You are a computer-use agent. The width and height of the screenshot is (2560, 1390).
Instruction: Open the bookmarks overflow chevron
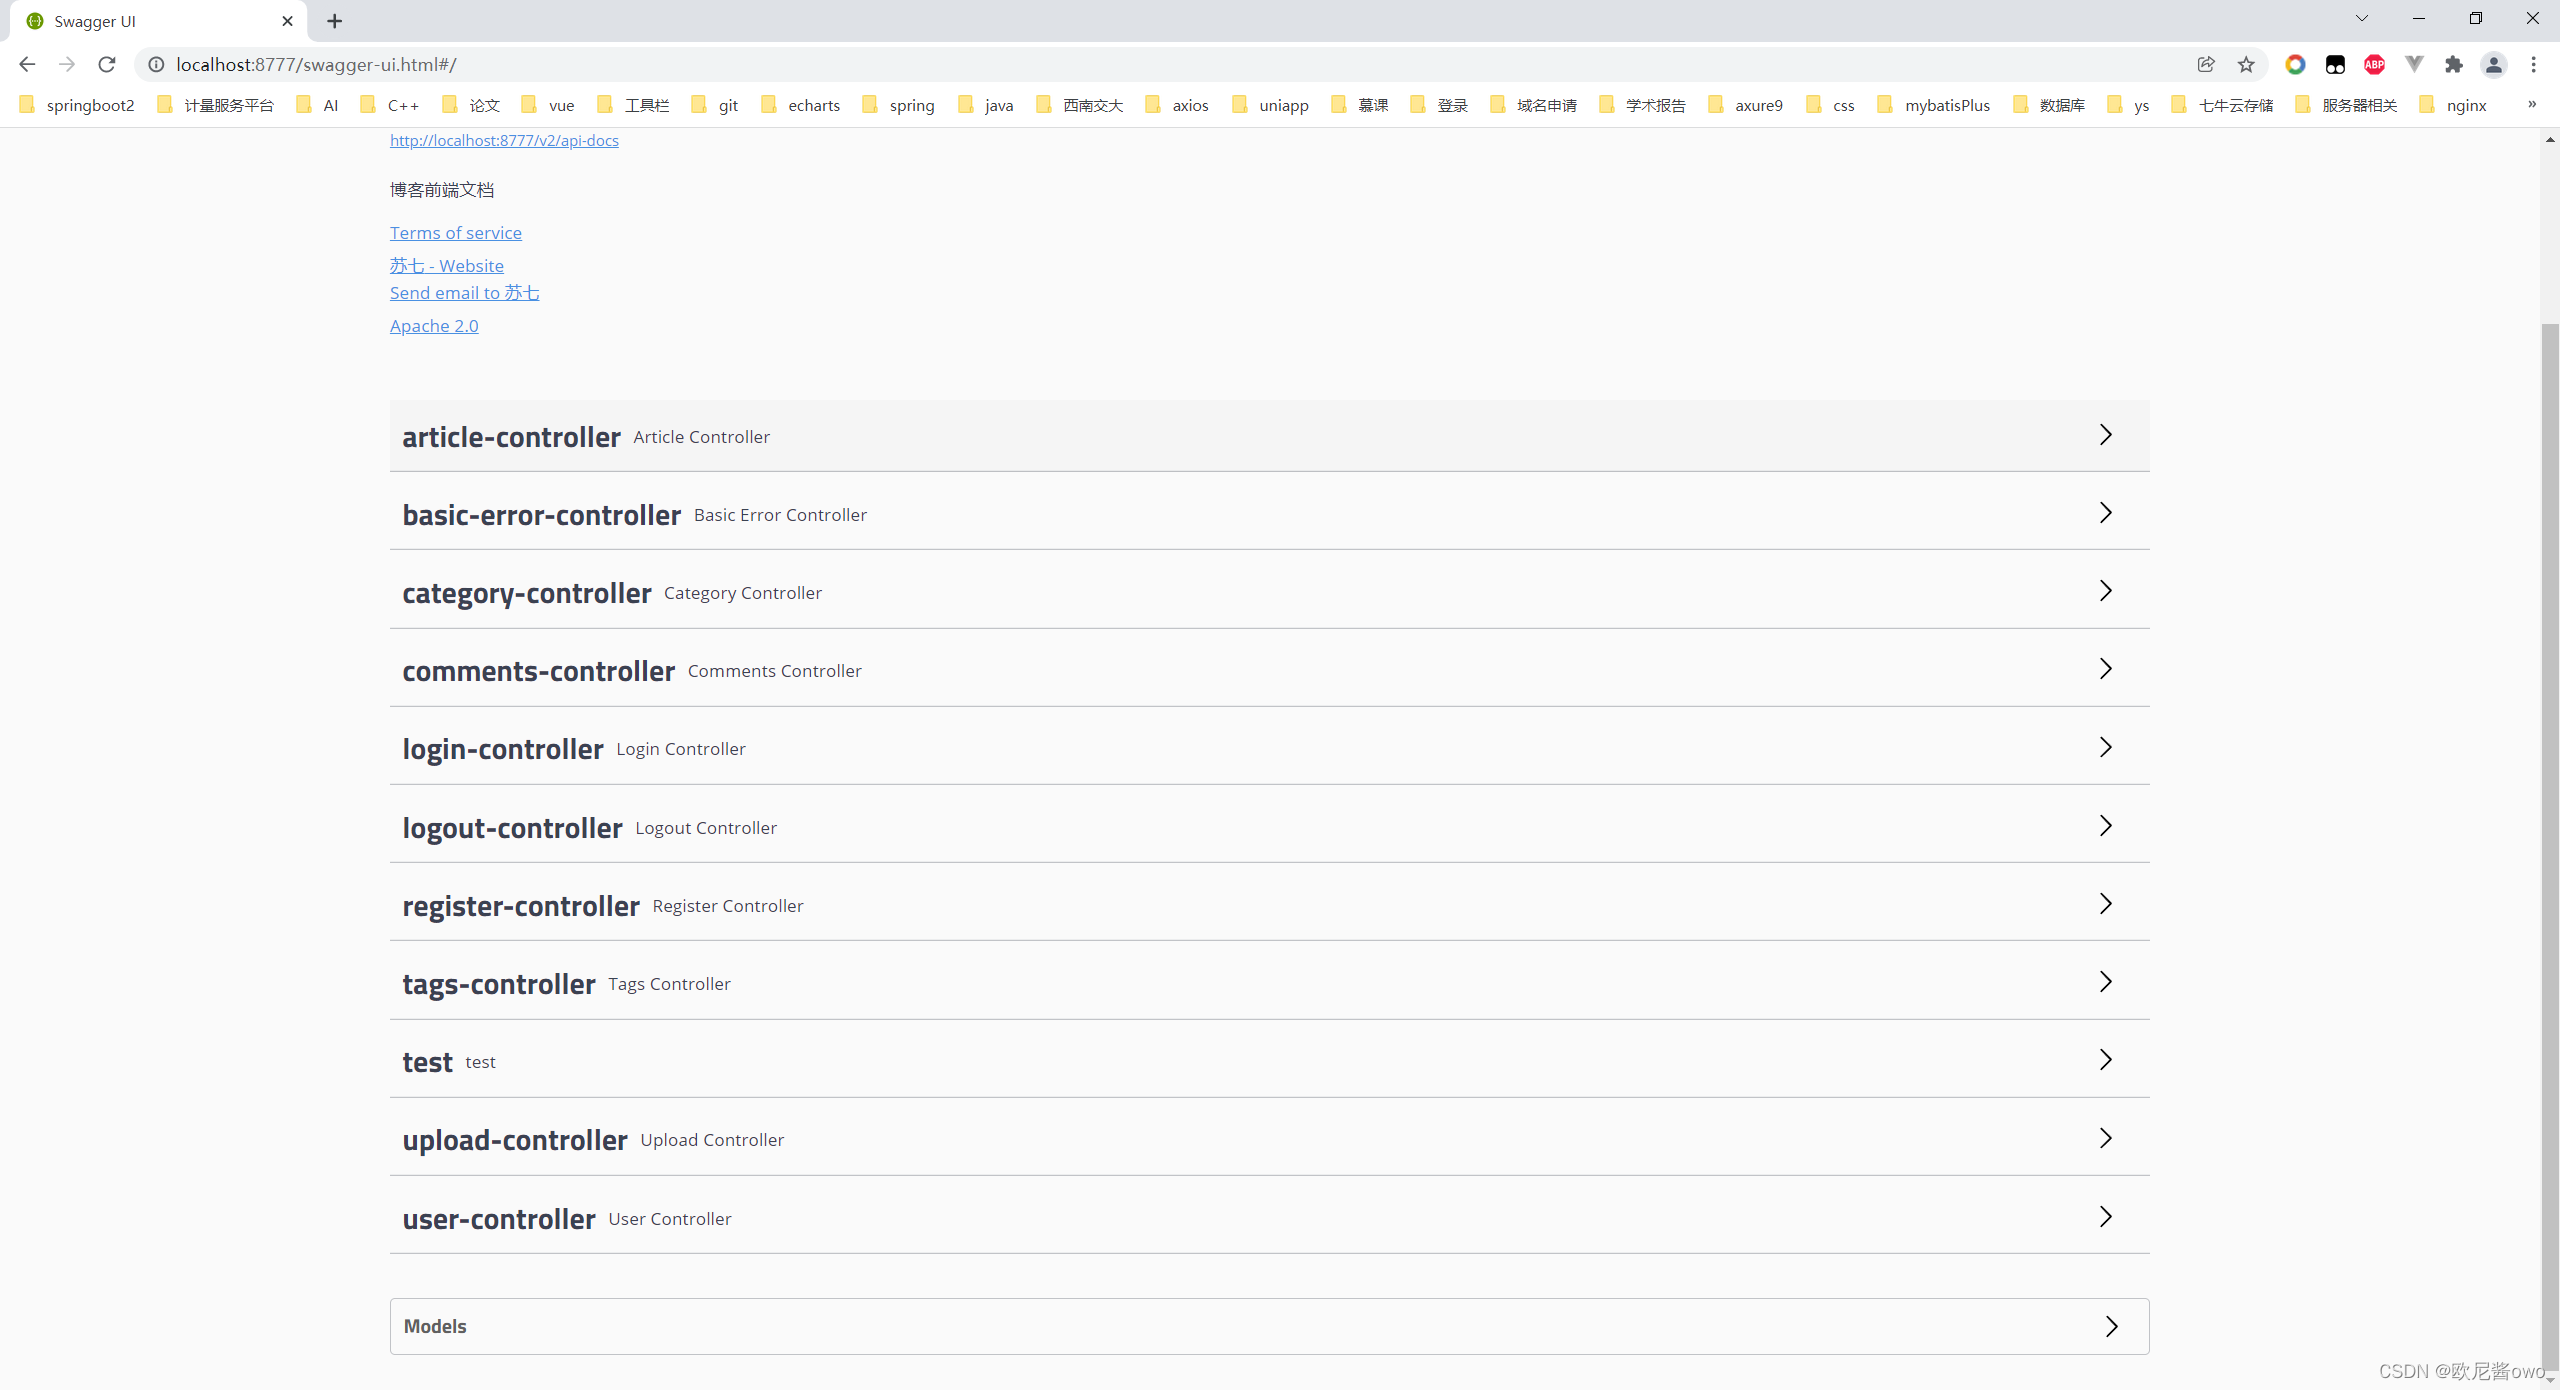pos(2531,105)
